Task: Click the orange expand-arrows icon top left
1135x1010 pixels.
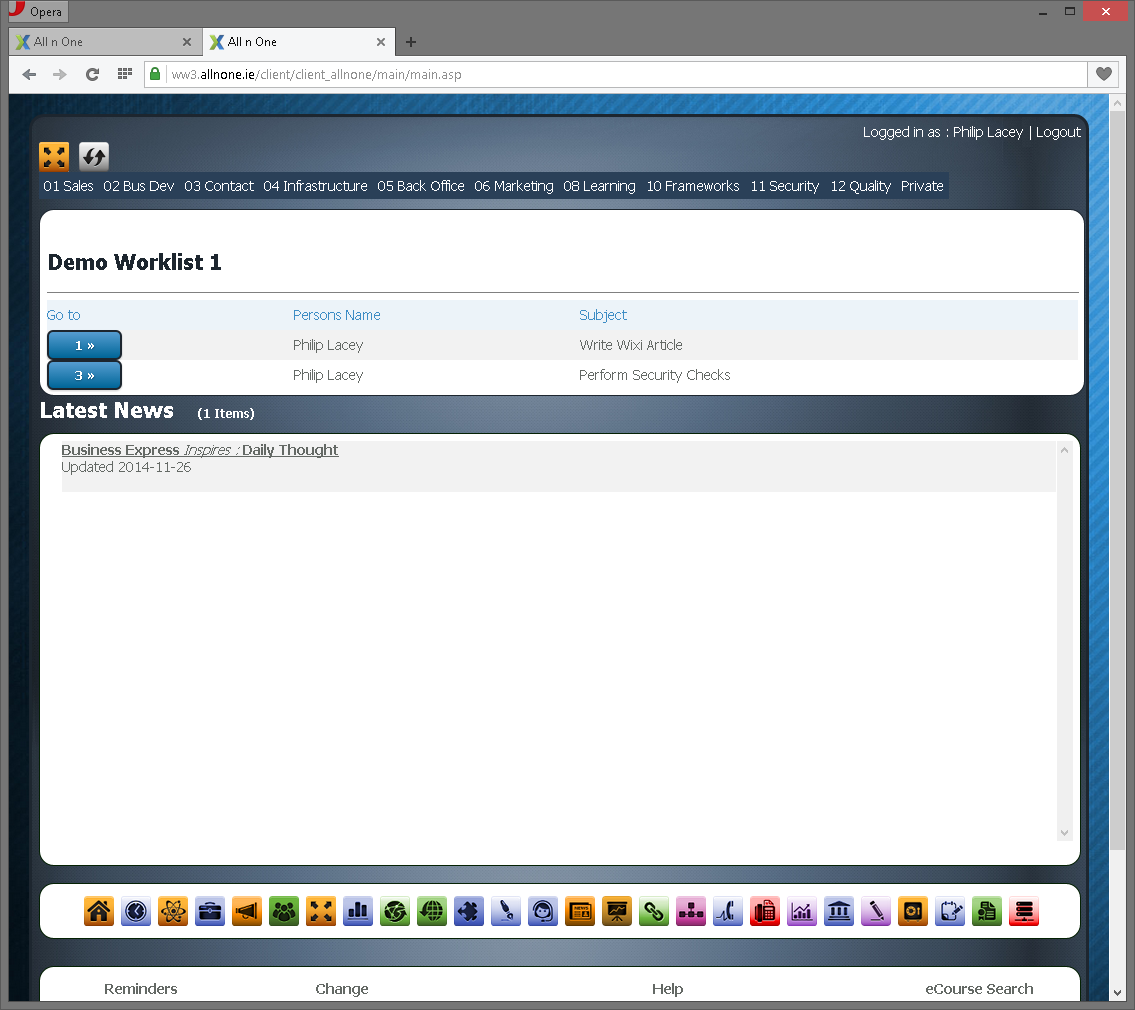Action: pos(54,156)
